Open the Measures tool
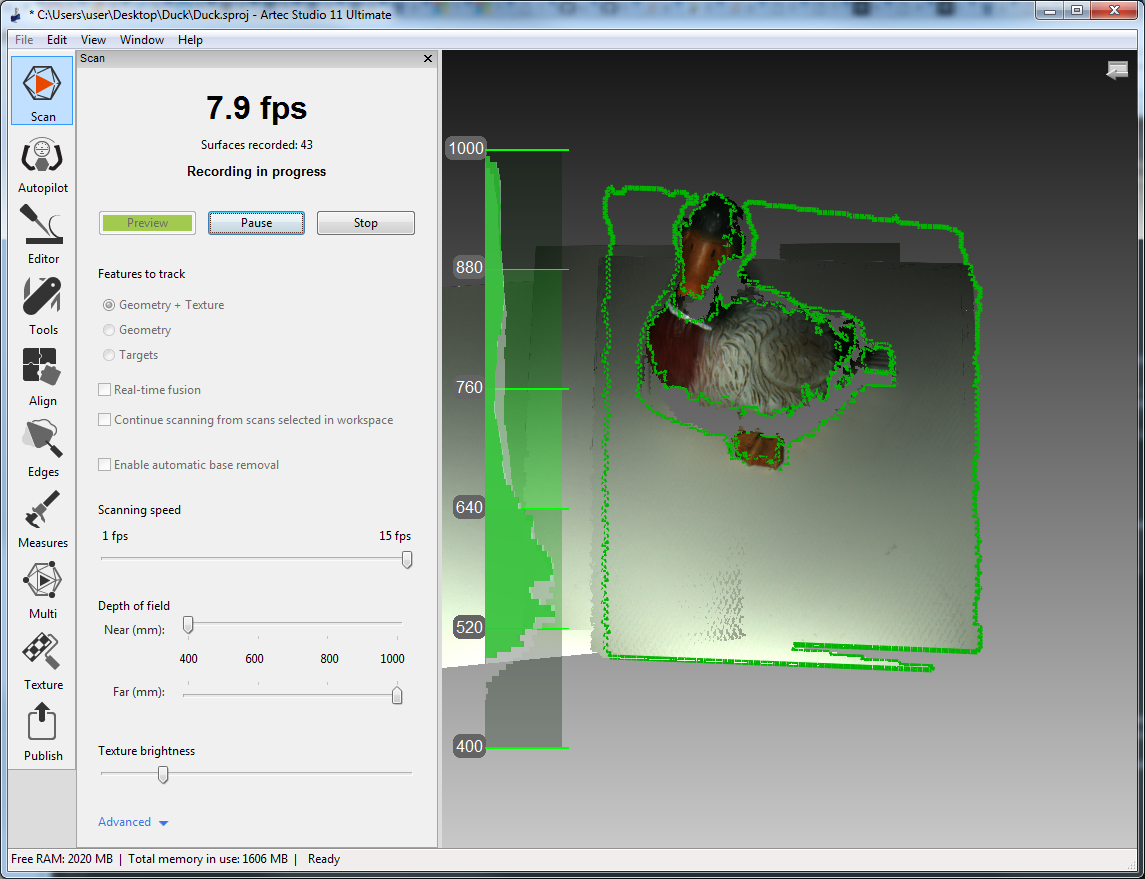 click(x=42, y=519)
